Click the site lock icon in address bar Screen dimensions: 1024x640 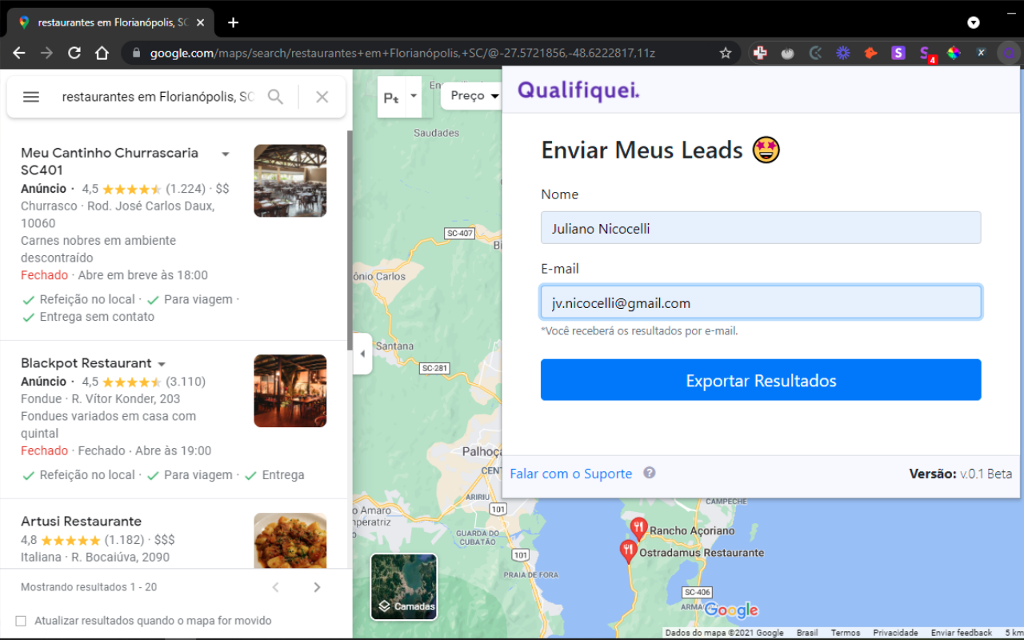(x=136, y=53)
